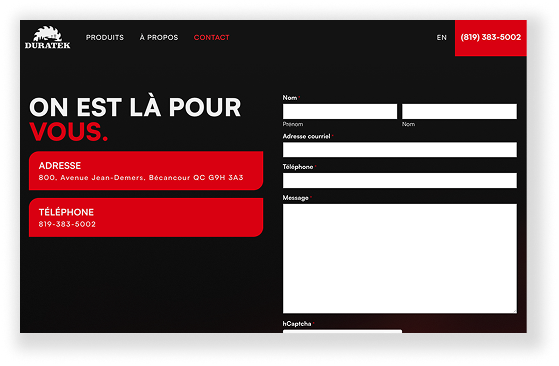This screenshot has width=559, height=366.
Task: Click the Téléphone card showing 819-383-5002
Action: click(146, 217)
